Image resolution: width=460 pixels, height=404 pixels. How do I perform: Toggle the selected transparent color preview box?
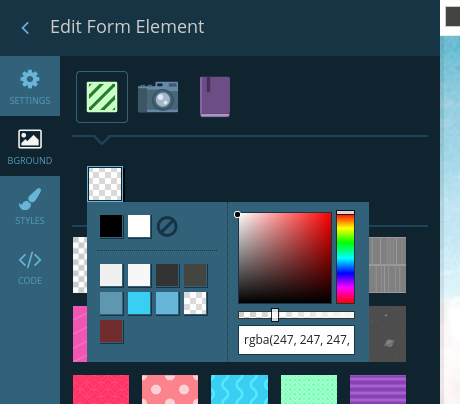[x=105, y=184]
